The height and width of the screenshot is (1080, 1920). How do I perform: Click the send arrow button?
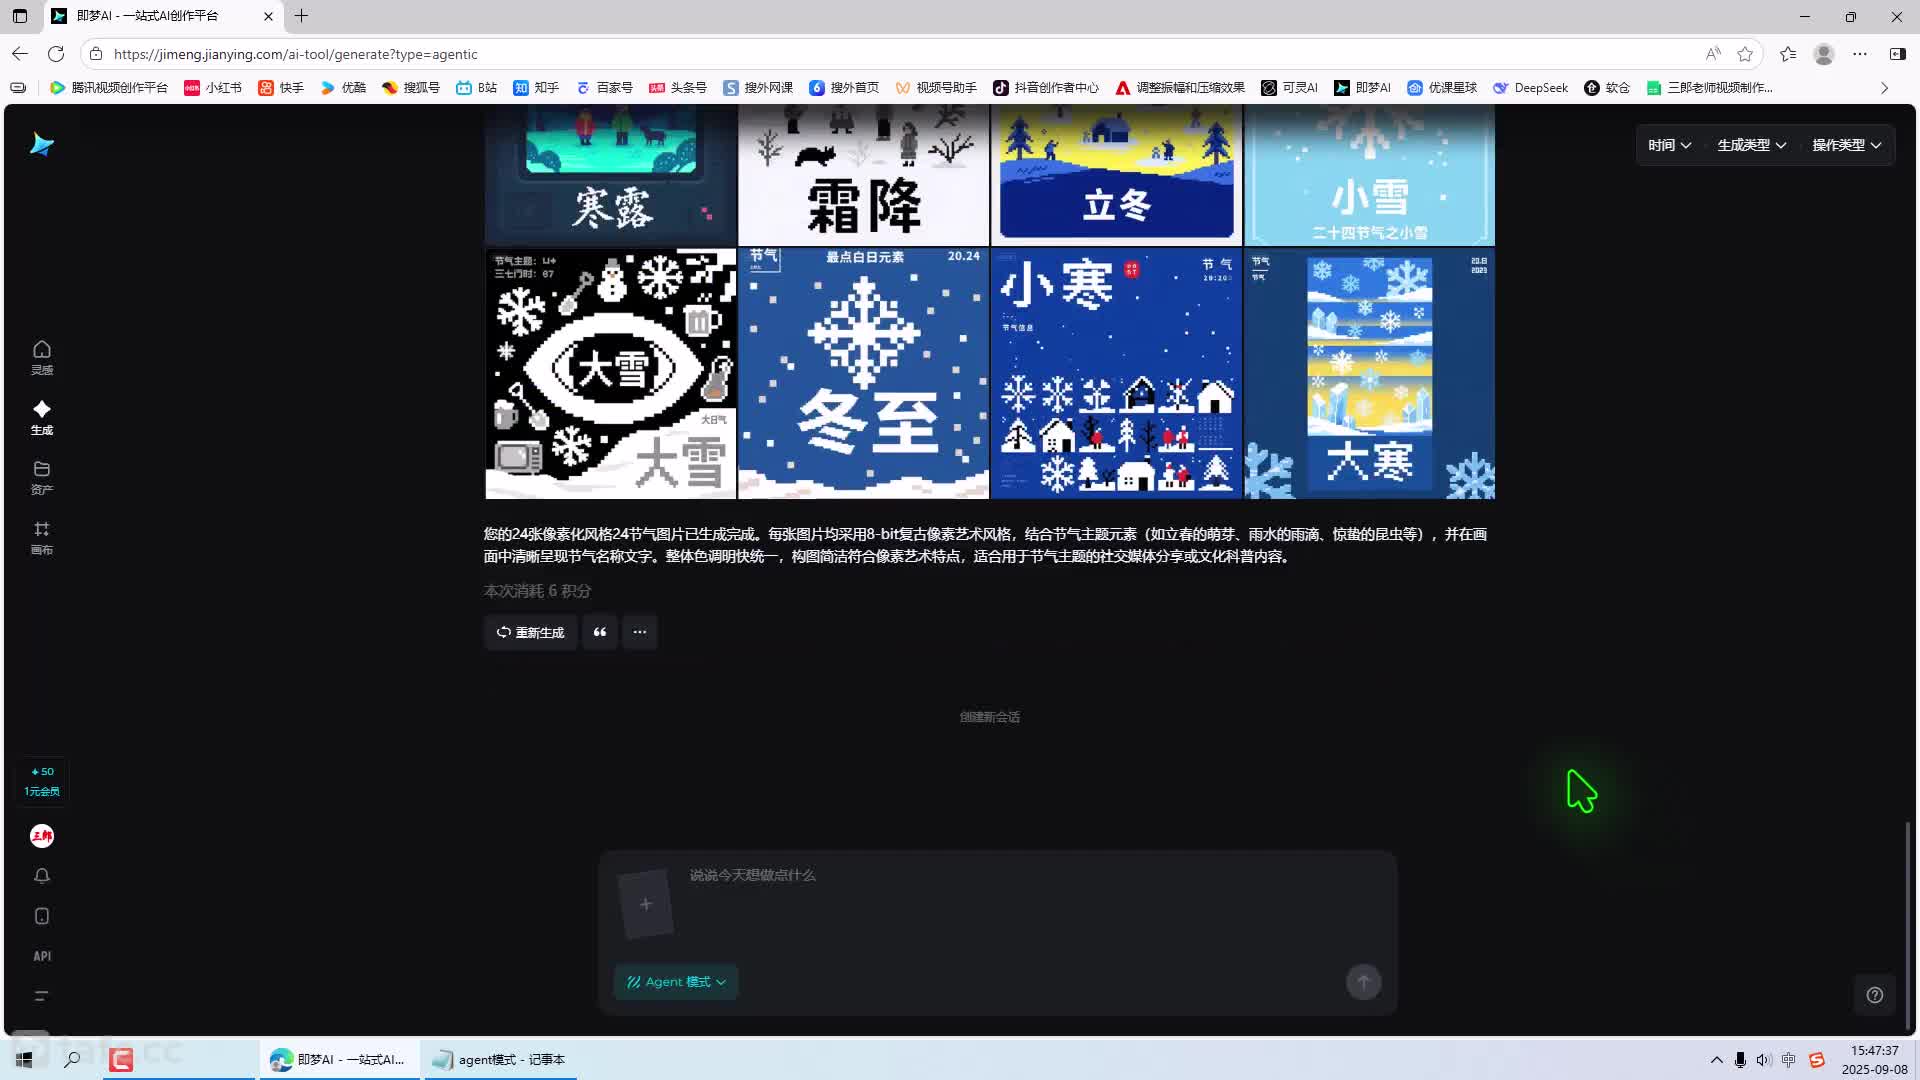1363,982
